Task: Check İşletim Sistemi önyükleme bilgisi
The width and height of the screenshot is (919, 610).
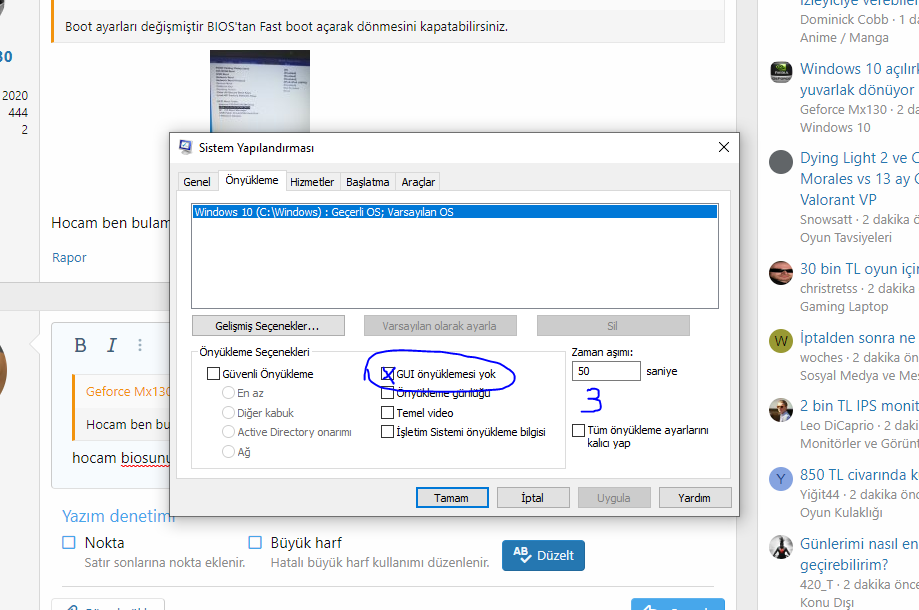Action: [x=387, y=432]
